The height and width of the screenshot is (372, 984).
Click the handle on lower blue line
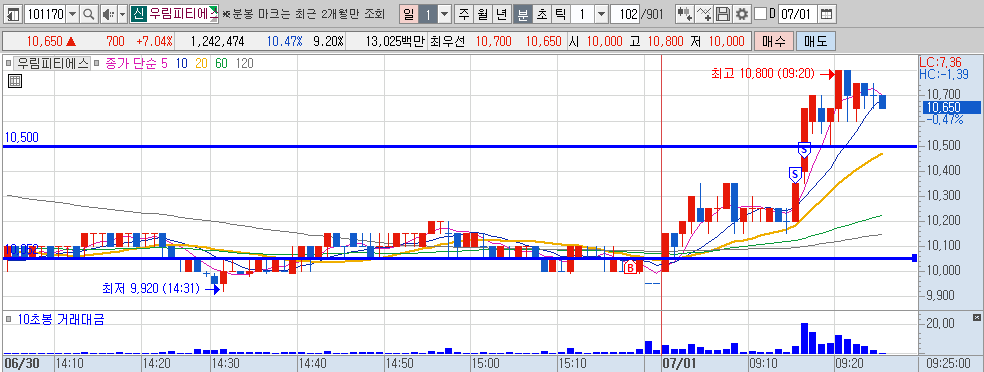pos(914,258)
